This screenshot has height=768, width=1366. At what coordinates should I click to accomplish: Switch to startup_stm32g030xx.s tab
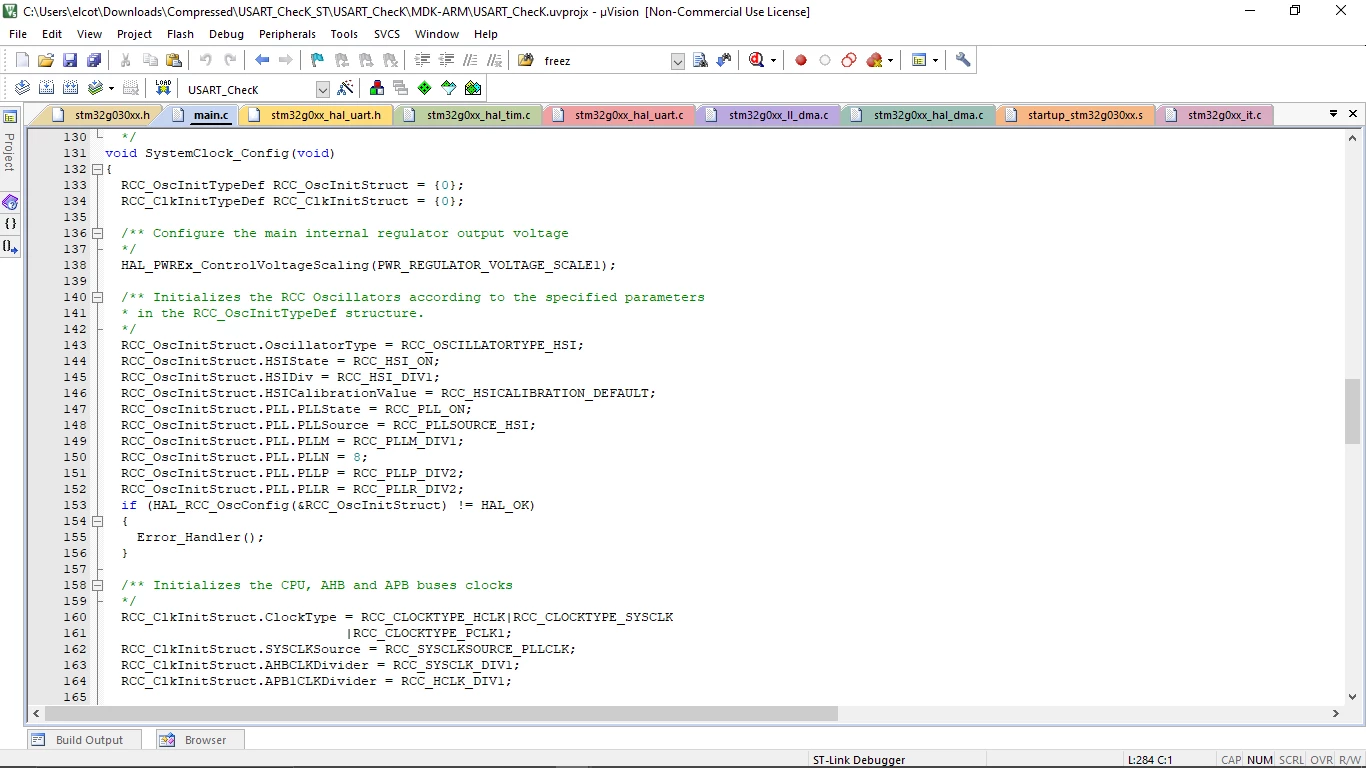[1076, 115]
